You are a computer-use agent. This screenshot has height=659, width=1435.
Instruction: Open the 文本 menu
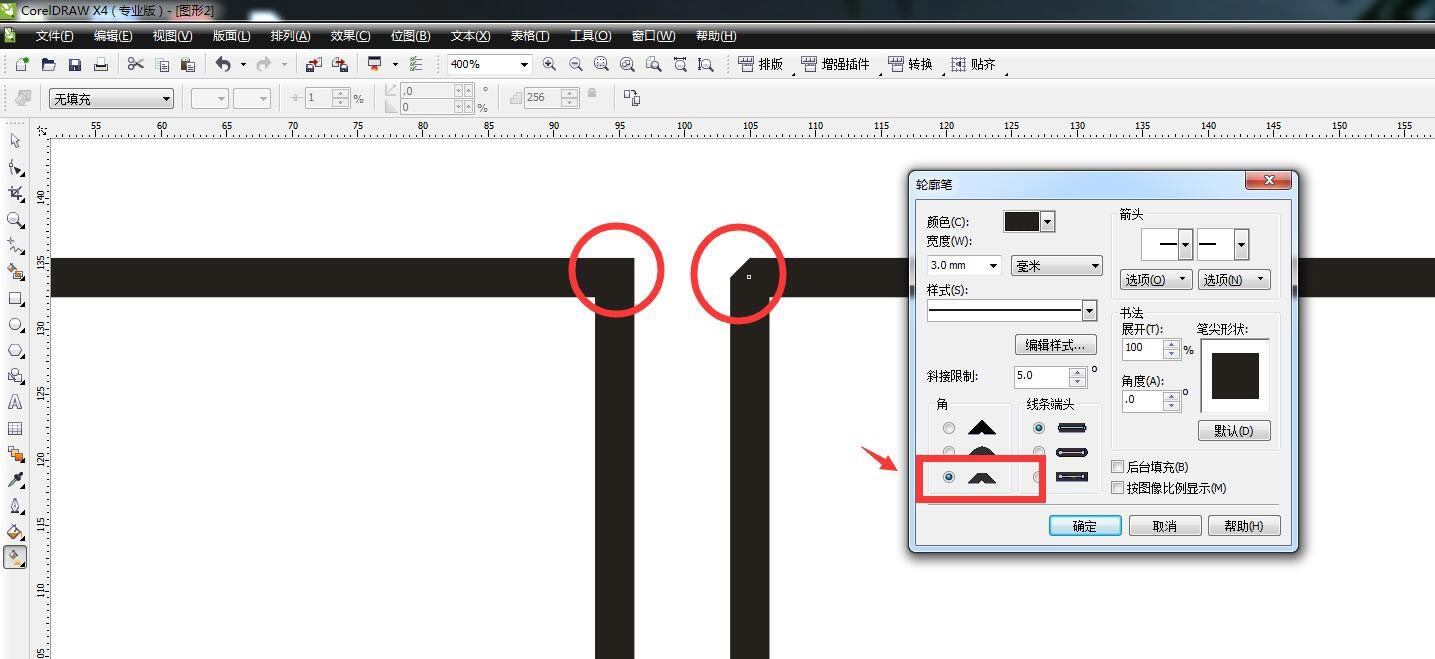coord(470,36)
